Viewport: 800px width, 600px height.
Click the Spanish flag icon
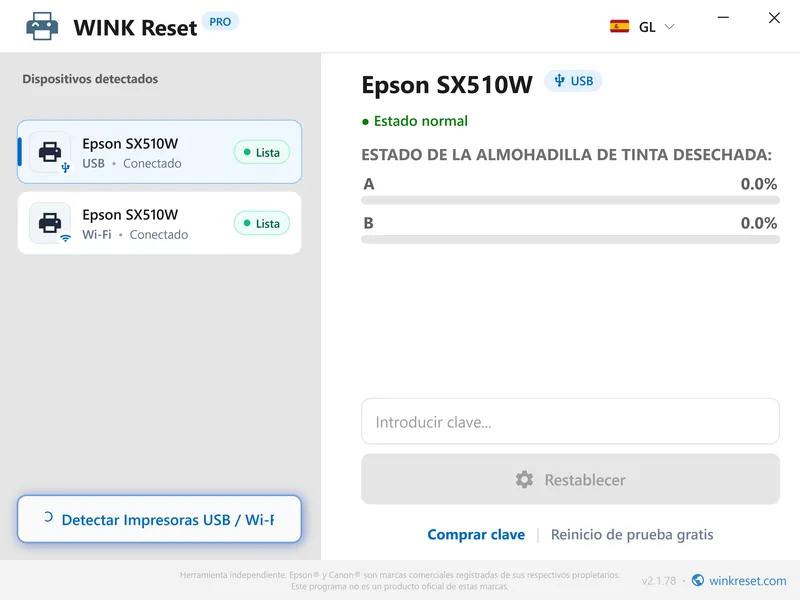619,26
